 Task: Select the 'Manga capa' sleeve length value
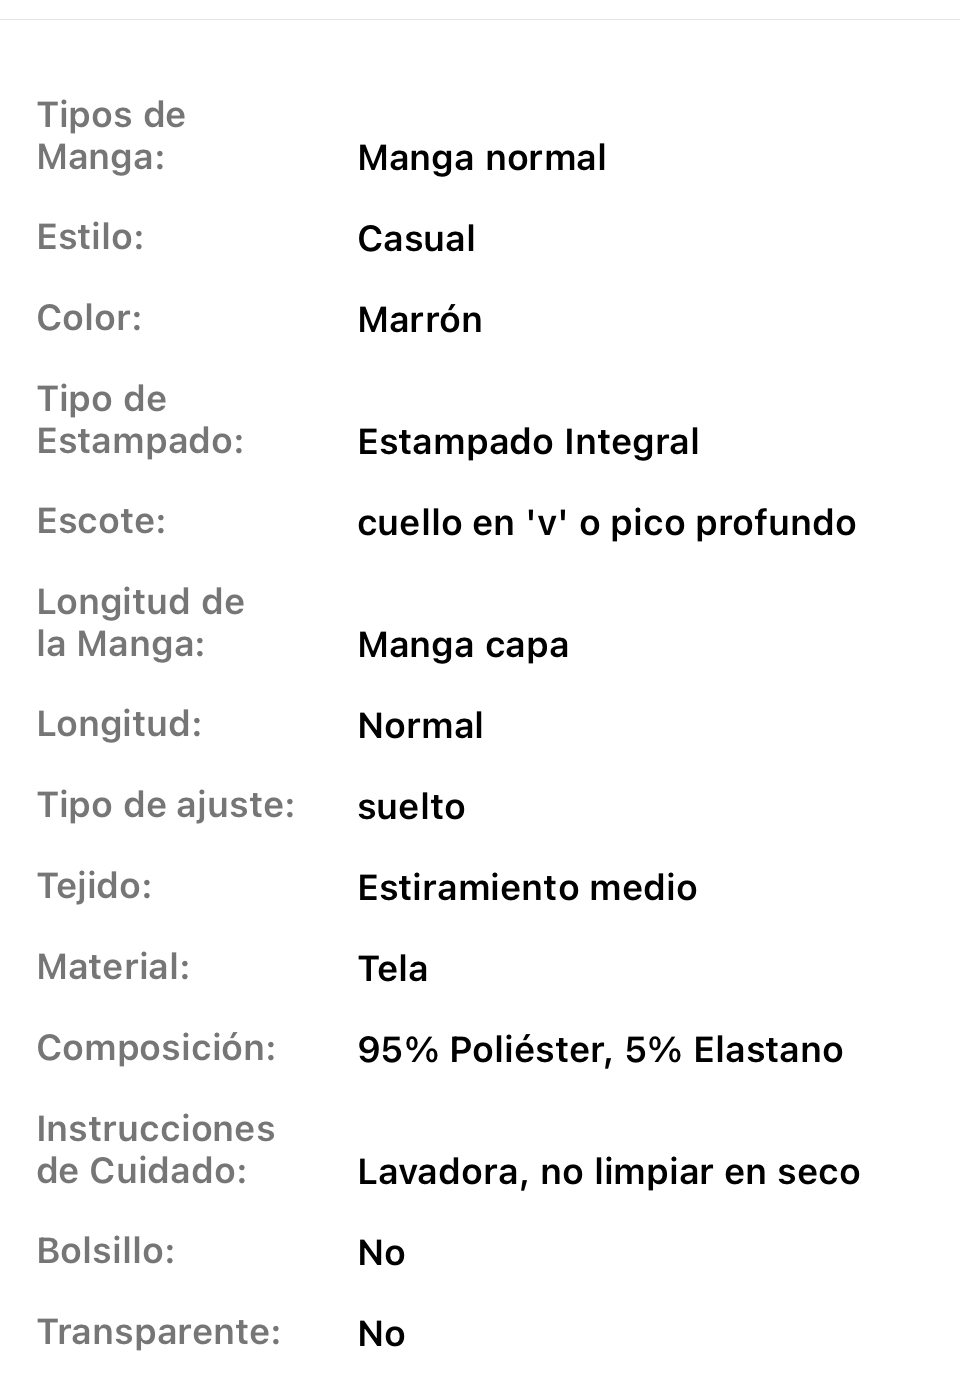click(x=463, y=645)
